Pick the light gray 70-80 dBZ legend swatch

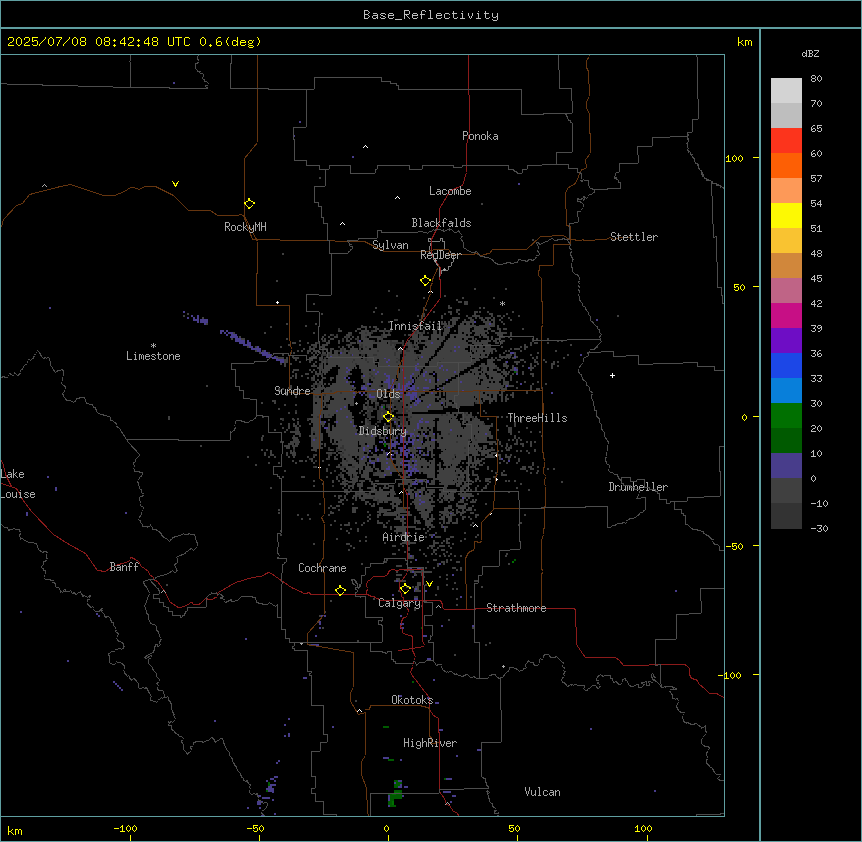coord(786,90)
